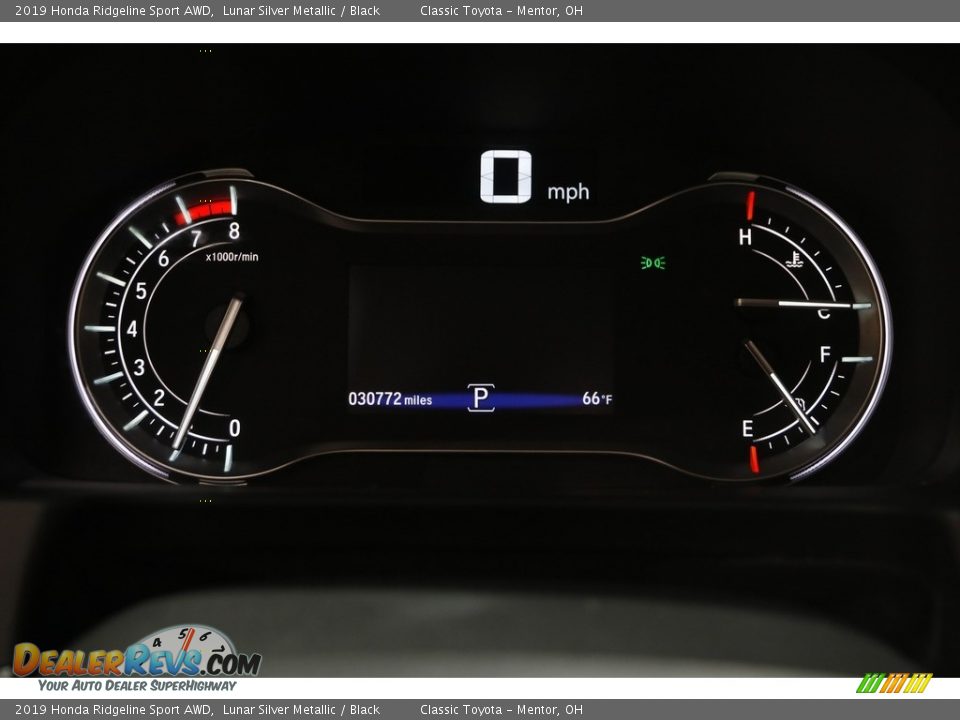
Task: Click the engine coolant temperature icon
Action: coord(794,260)
